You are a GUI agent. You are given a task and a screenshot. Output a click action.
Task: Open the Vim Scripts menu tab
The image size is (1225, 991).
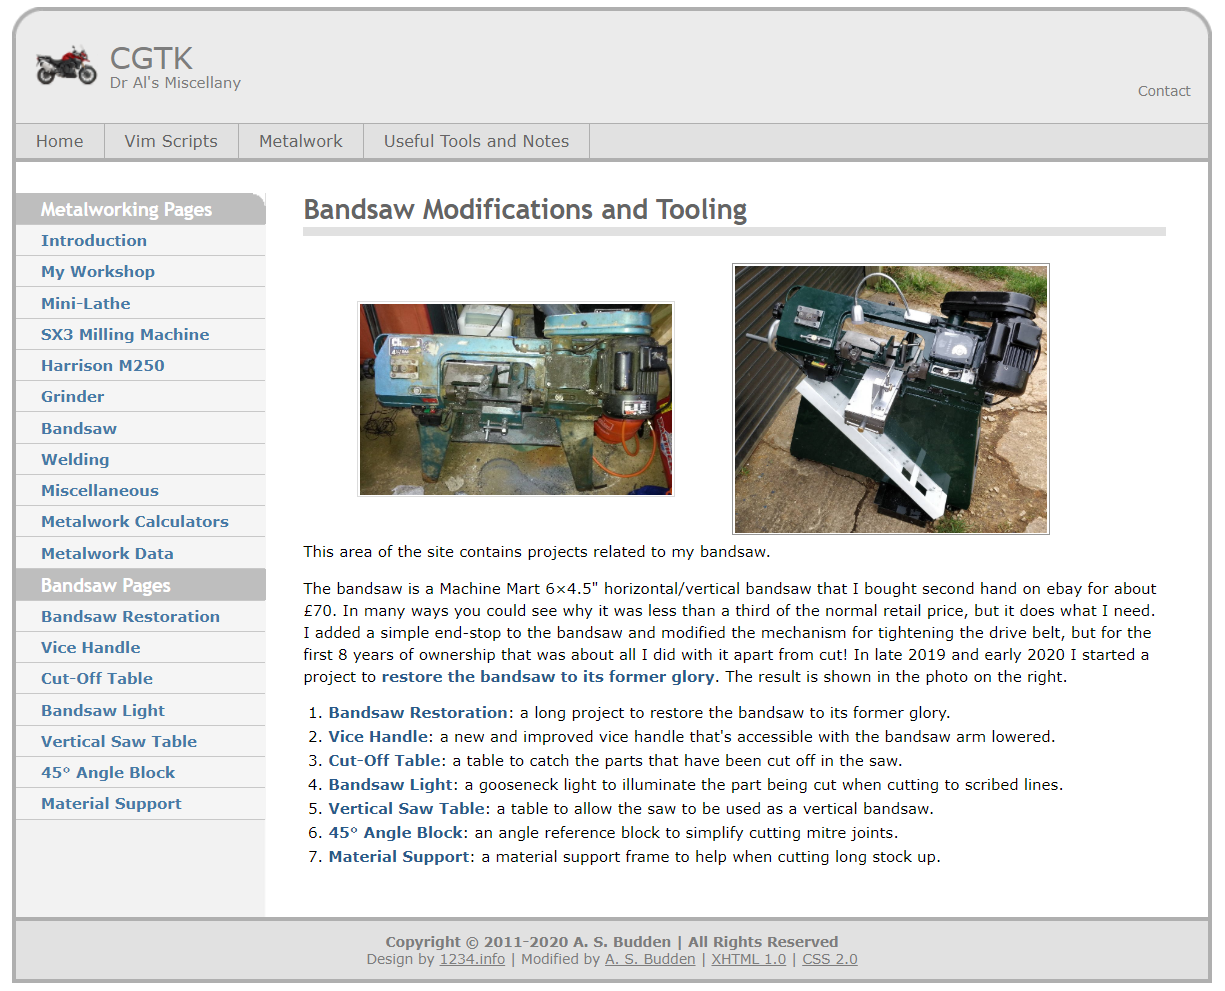pyautogui.click(x=171, y=141)
